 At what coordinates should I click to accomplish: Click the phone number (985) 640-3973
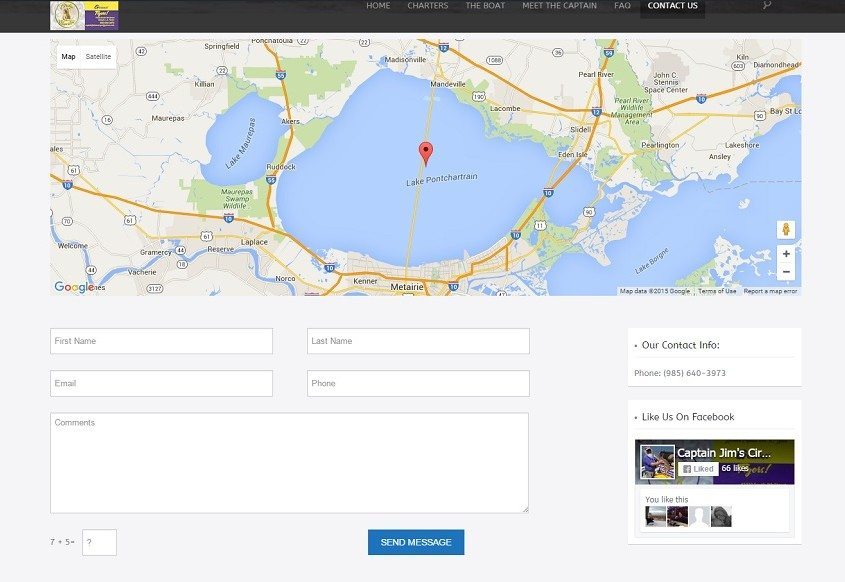[x=694, y=373]
